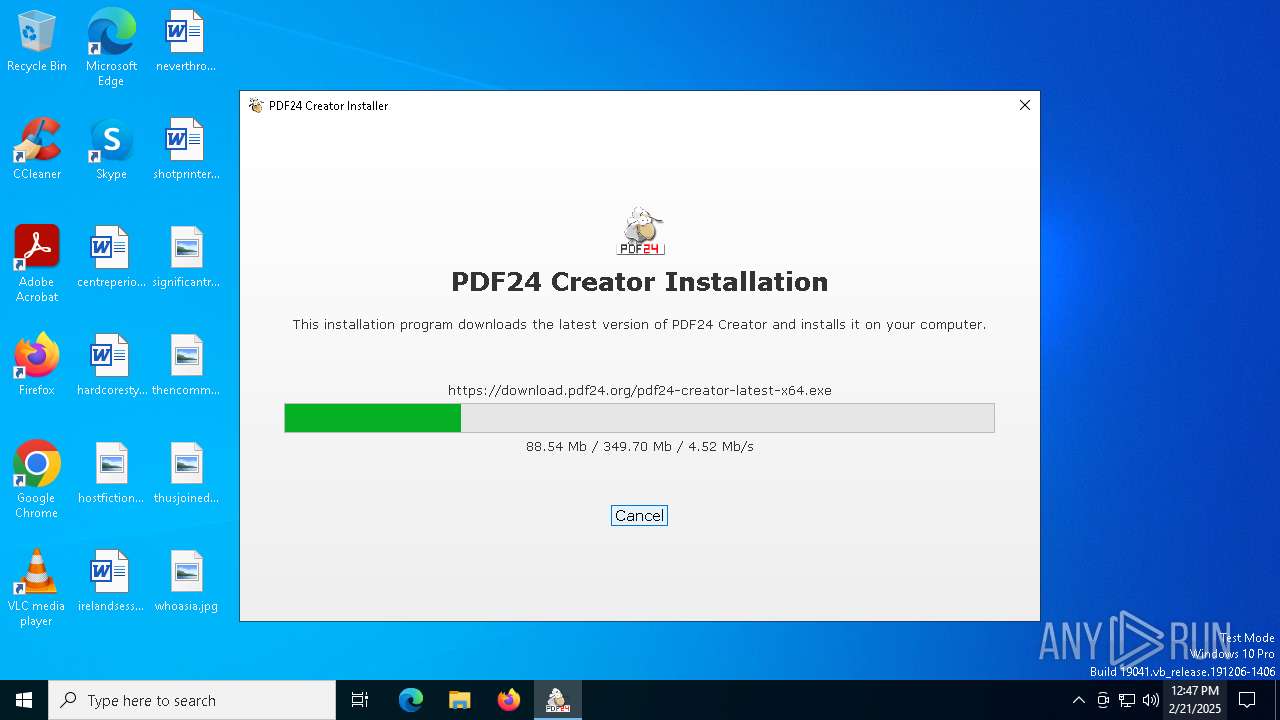Open the network status tray icon
Image resolution: width=1280 pixels, height=720 pixels.
(x=1127, y=700)
